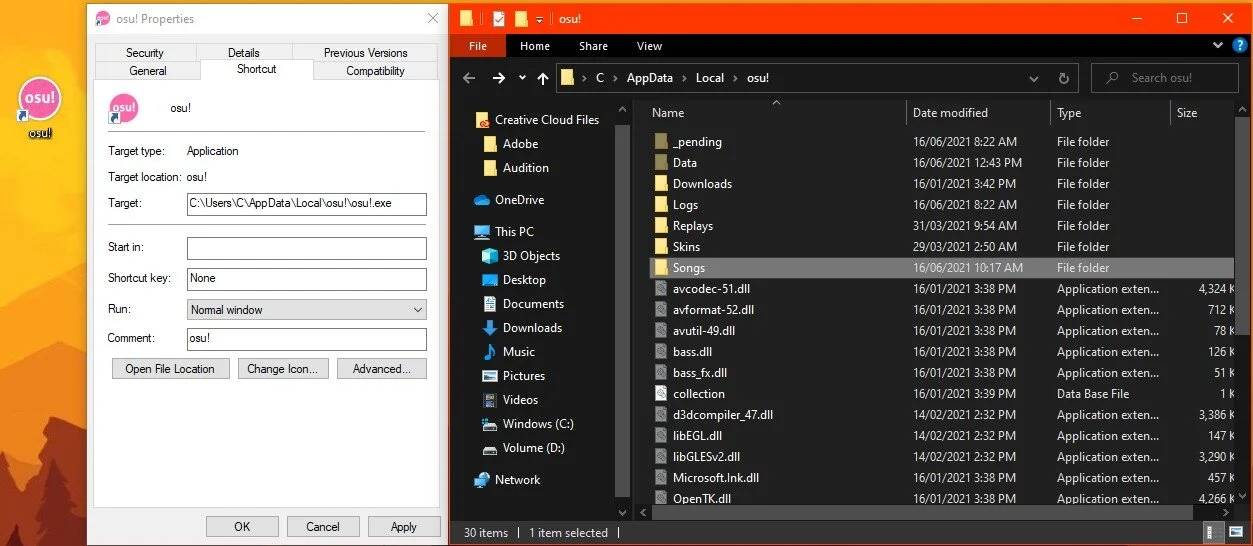Open the General tab in Properties

pyautogui.click(x=148, y=71)
